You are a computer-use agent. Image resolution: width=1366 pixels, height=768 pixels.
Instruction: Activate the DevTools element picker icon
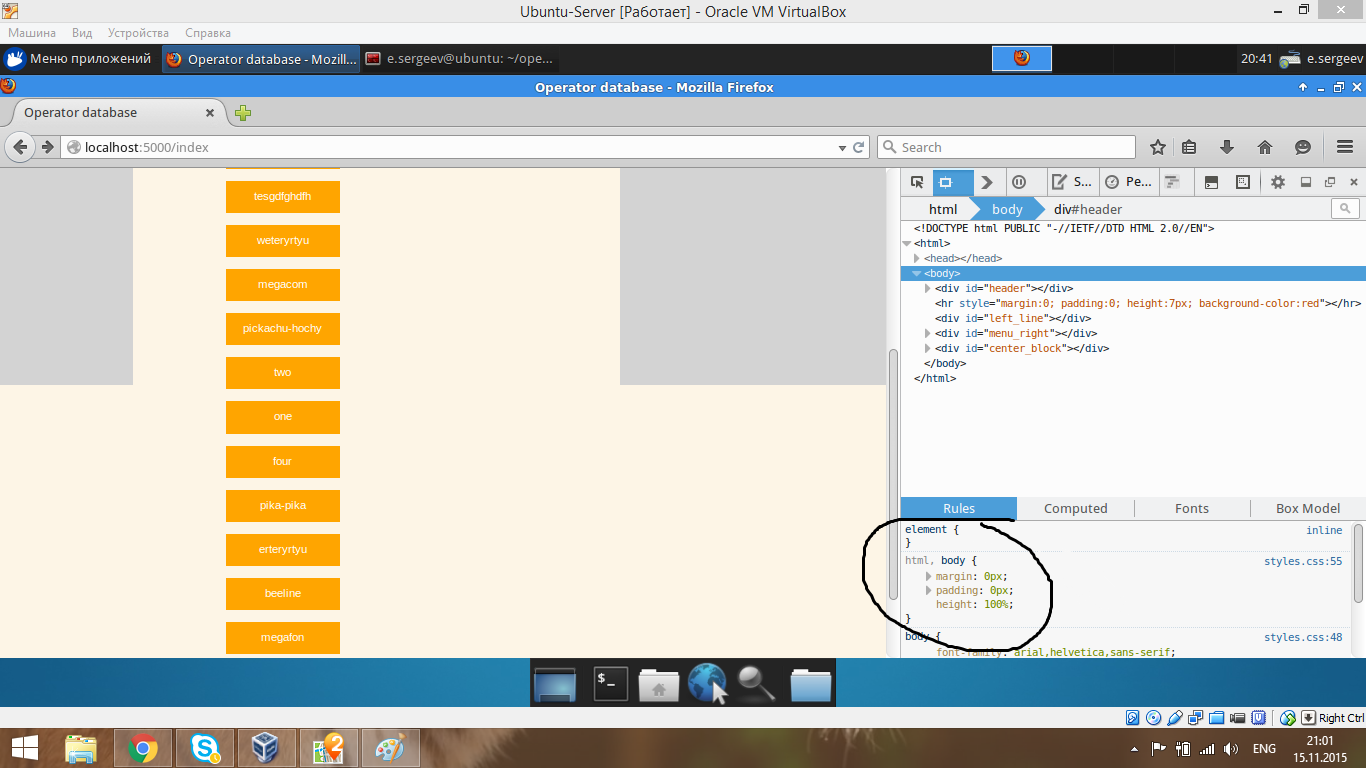[917, 182]
